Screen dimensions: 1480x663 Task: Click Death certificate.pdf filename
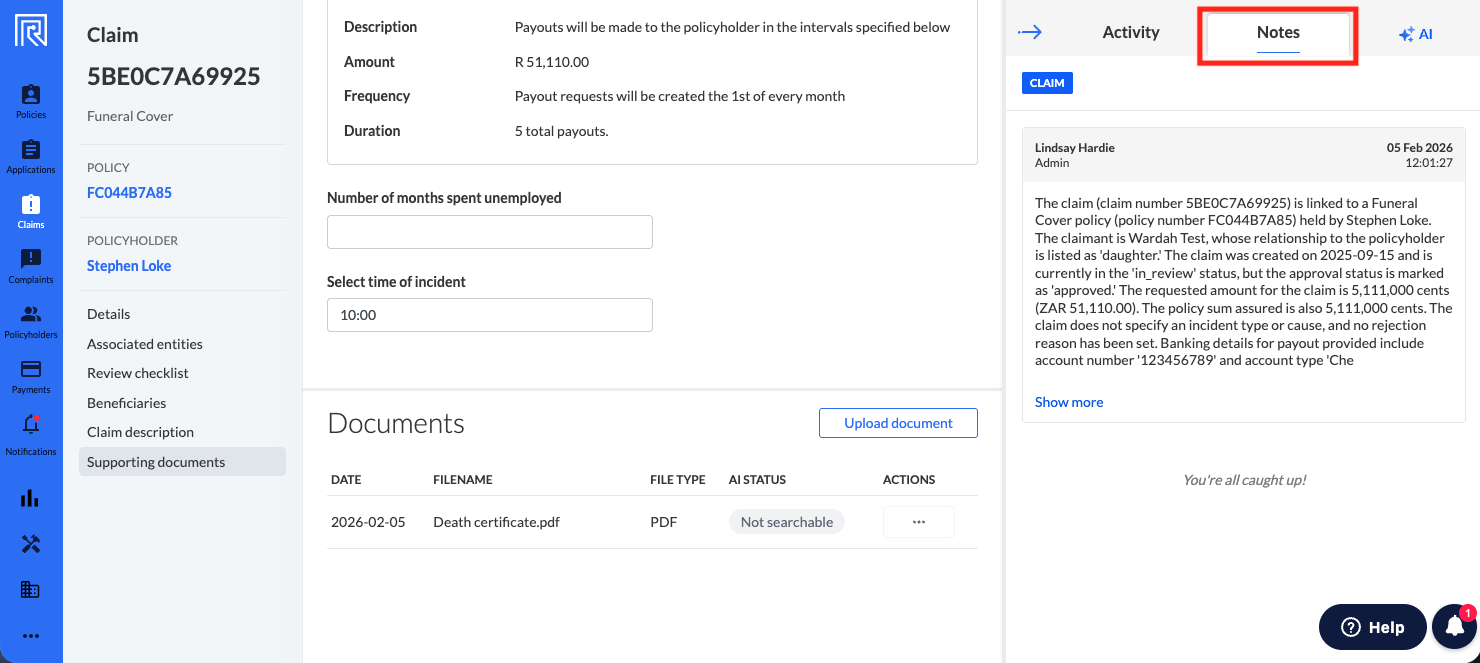497,522
